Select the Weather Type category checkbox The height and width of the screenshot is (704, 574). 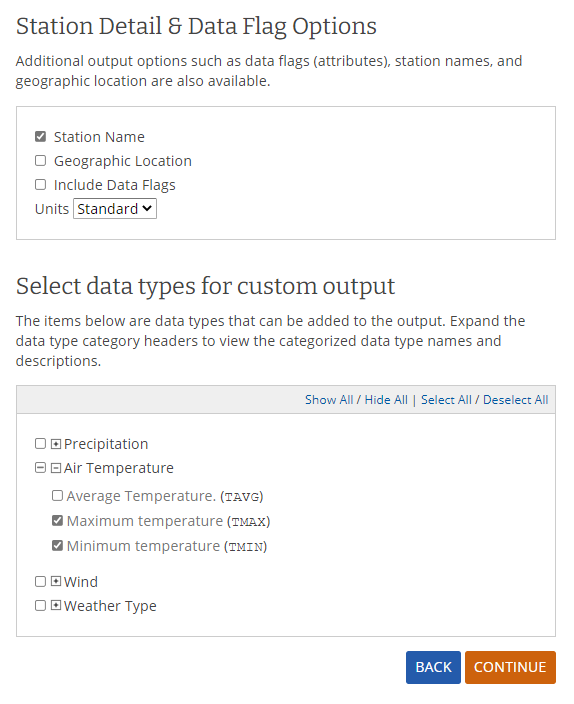40,606
